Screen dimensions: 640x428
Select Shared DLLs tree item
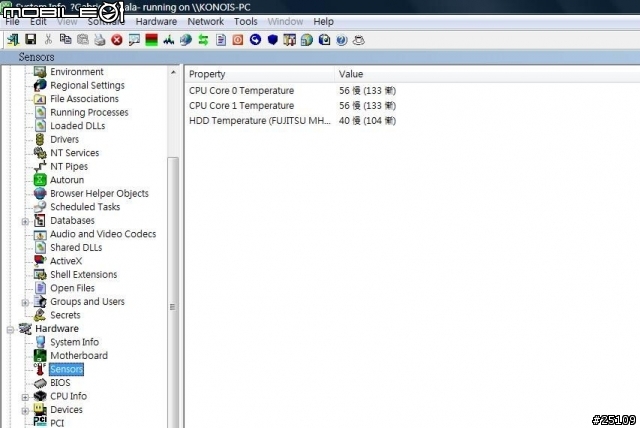76,247
